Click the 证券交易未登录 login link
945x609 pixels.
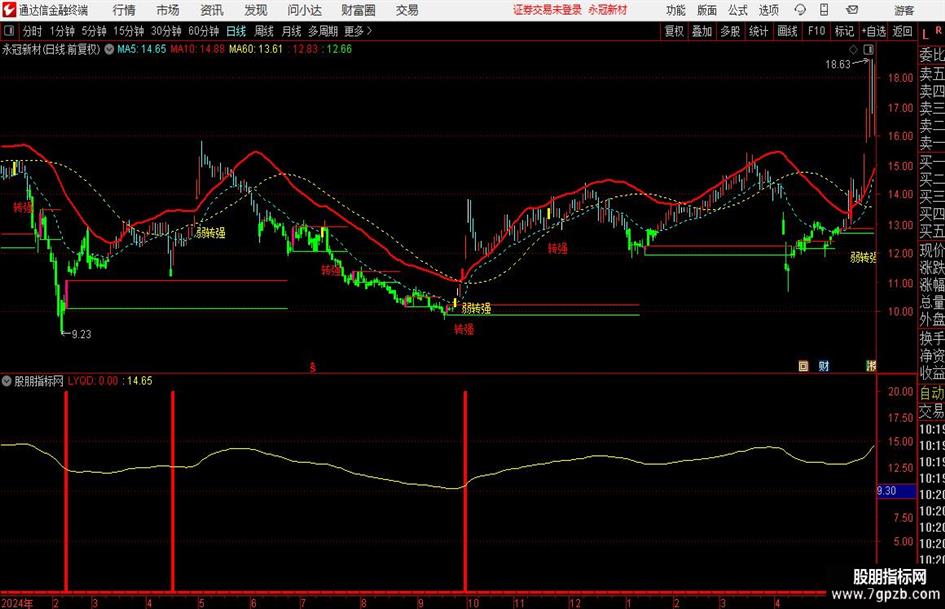547,10
